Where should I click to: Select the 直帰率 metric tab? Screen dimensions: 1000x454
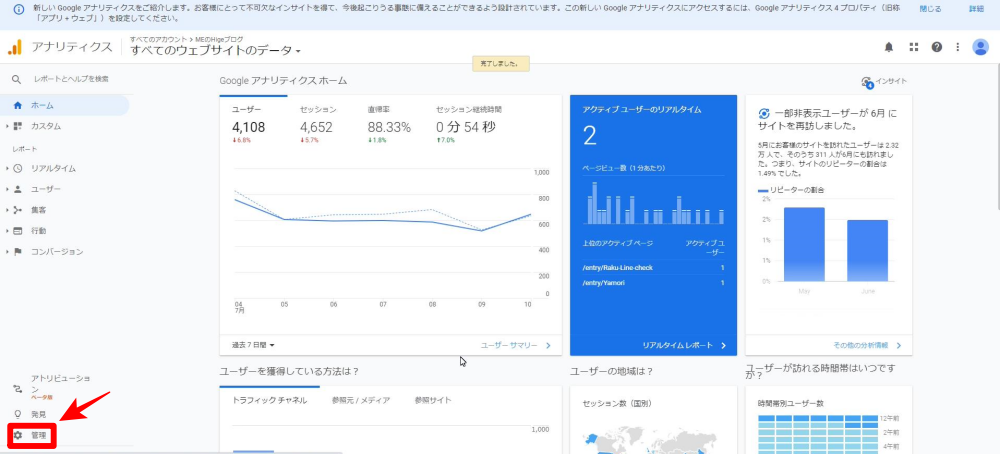coord(389,122)
